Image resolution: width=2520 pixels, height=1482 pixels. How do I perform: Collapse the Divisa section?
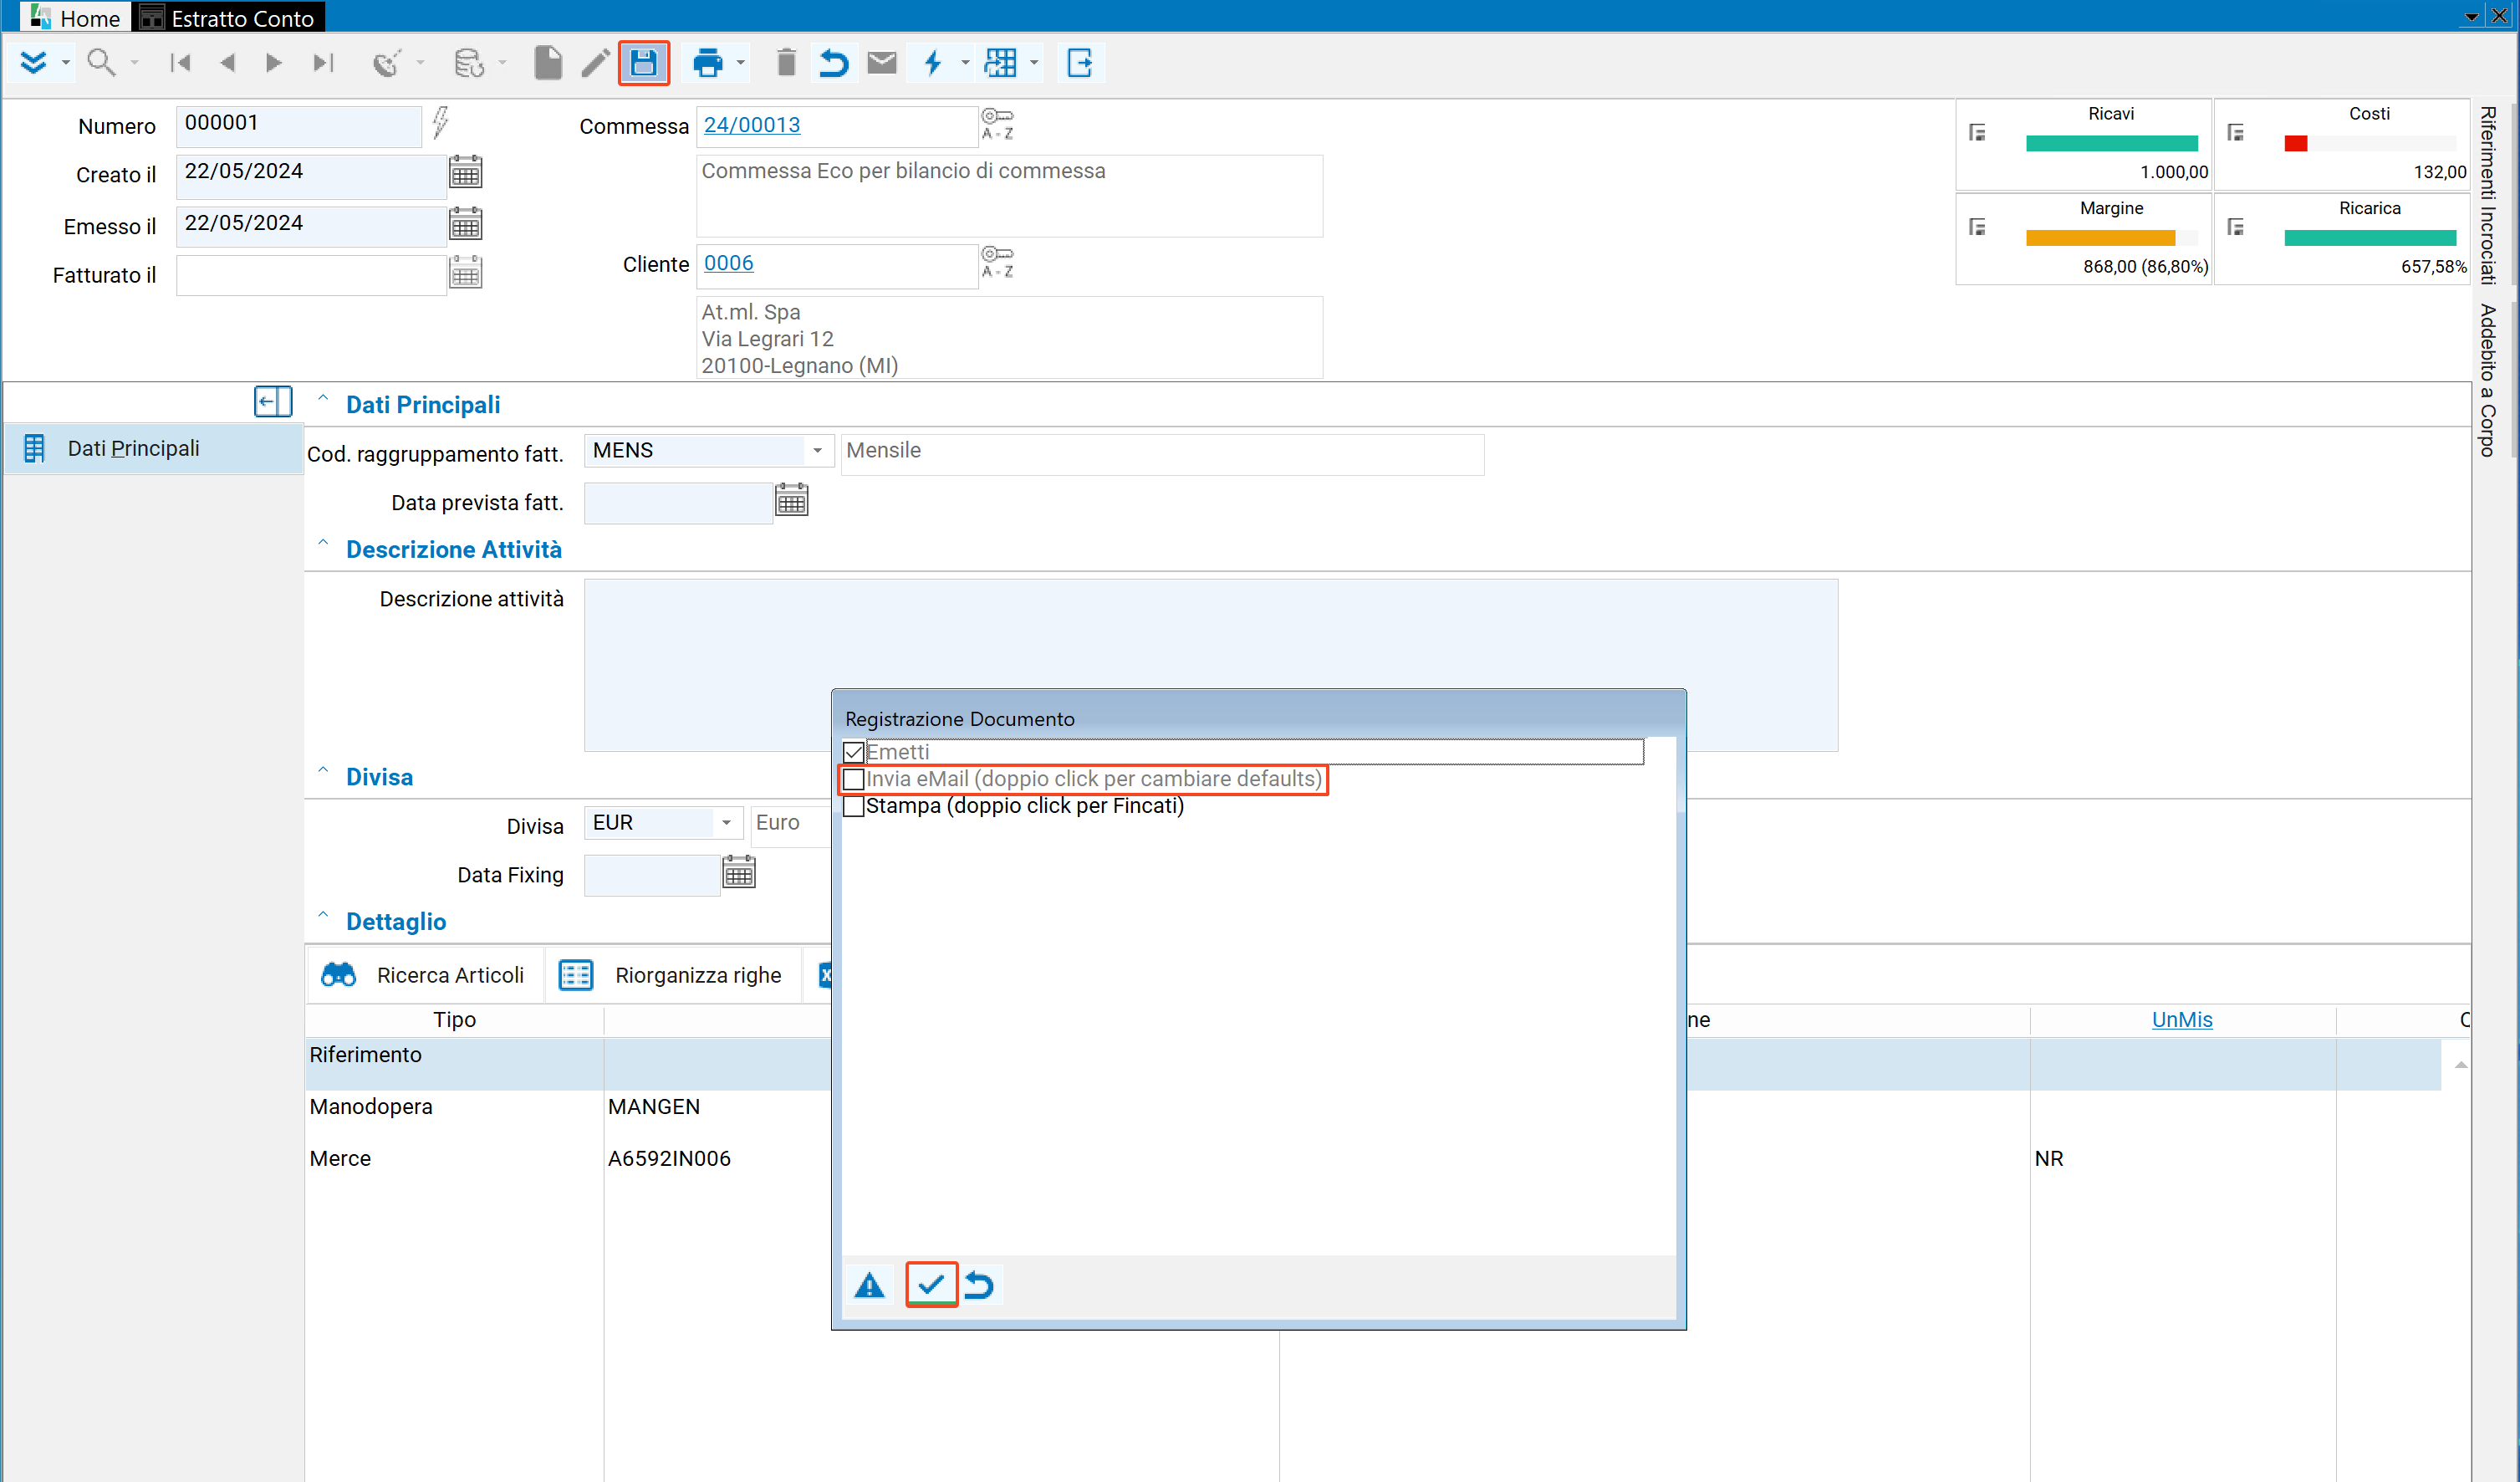click(x=323, y=772)
